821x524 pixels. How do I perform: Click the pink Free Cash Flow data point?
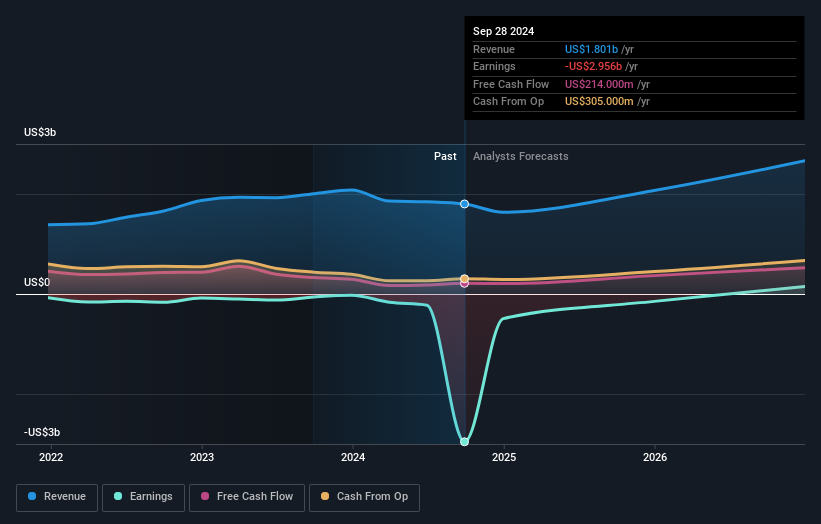(x=464, y=284)
